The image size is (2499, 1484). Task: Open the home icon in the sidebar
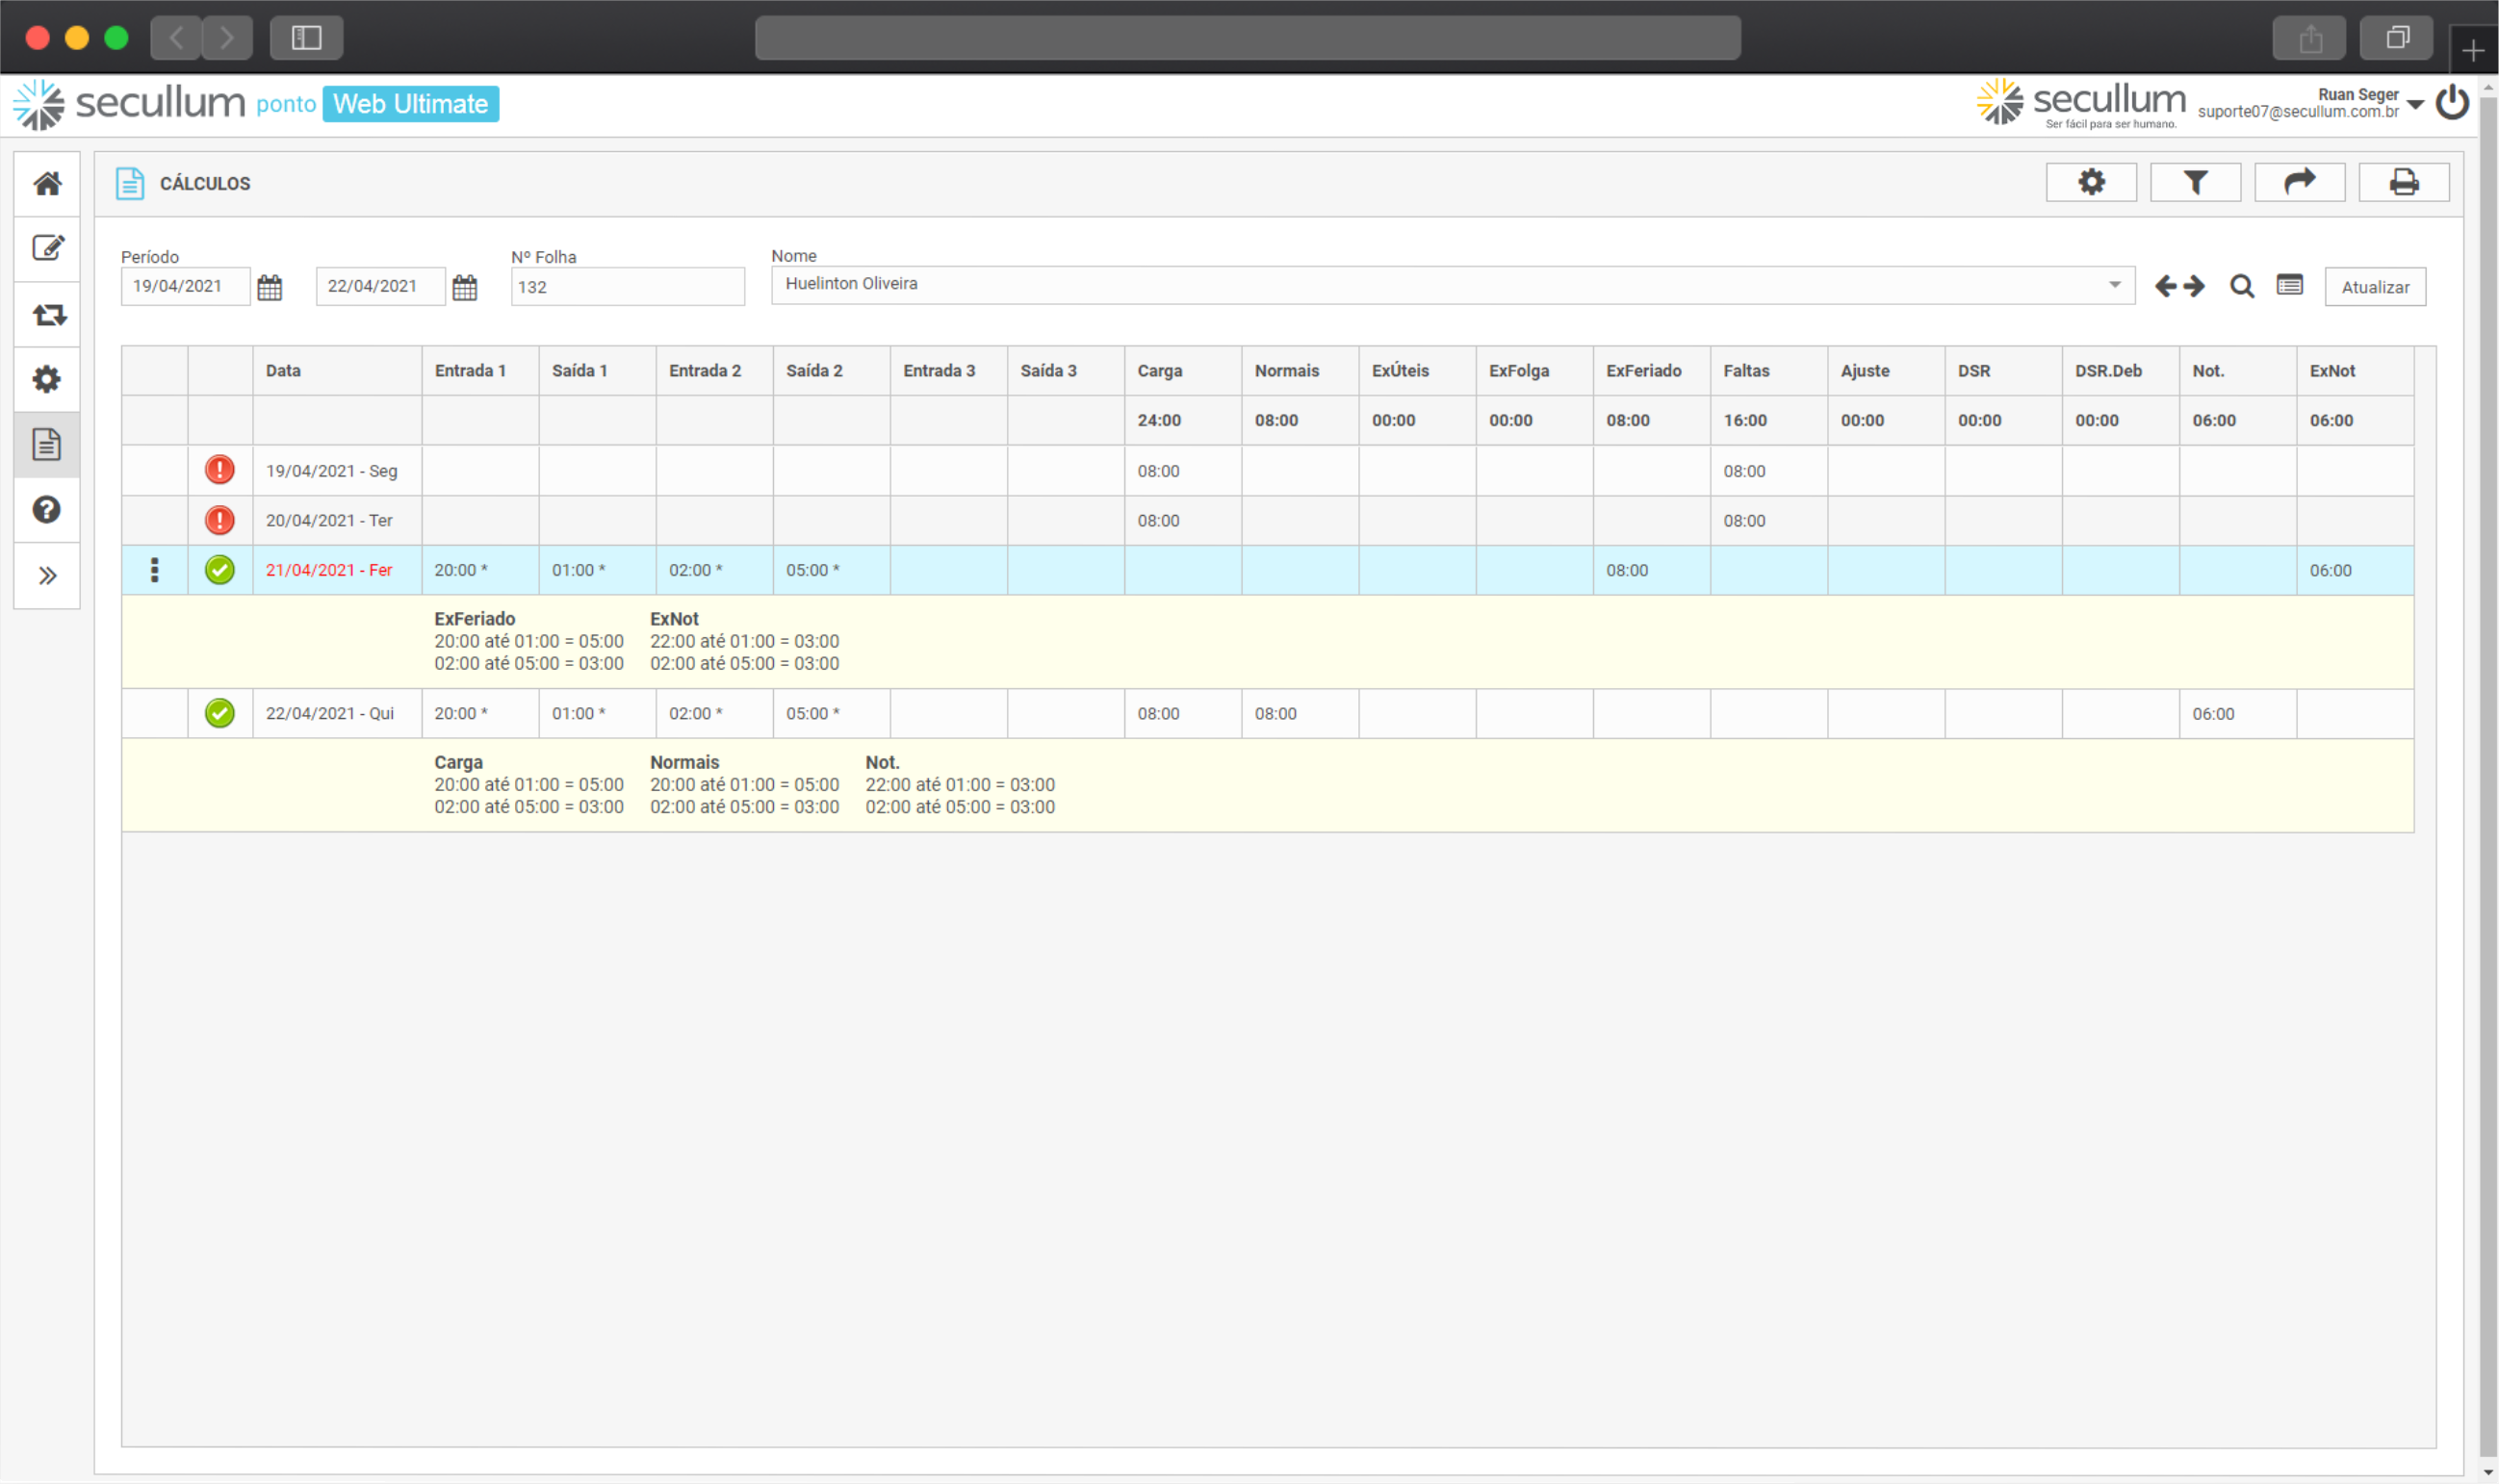click(47, 184)
